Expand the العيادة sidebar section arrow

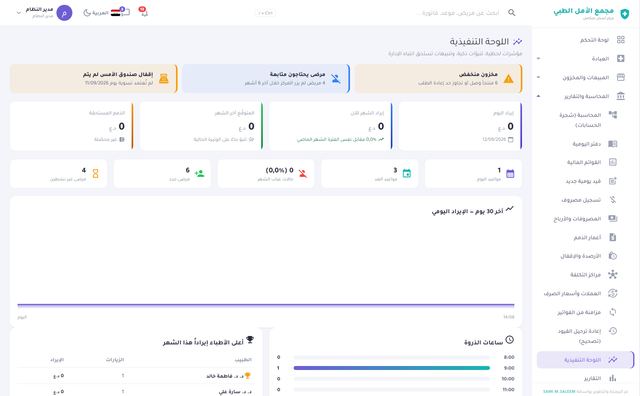[538, 58]
